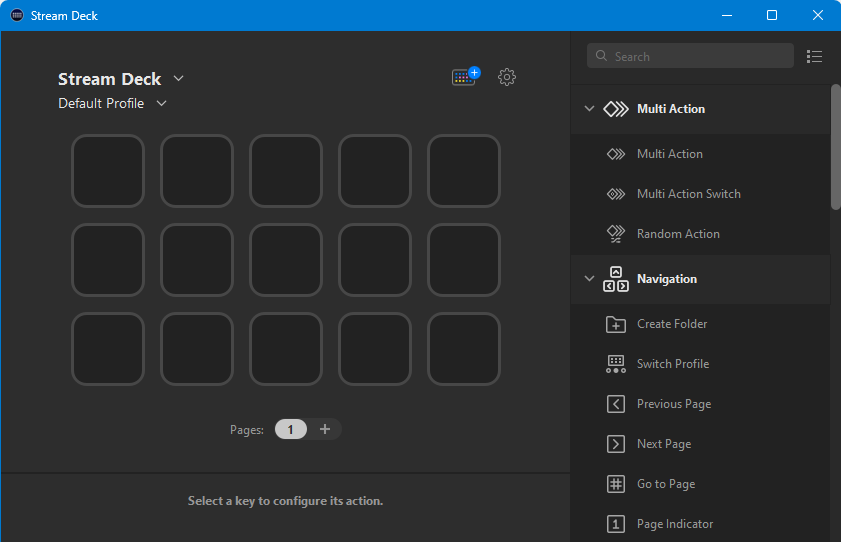
Task: Maximize the Stream Deck window
Action: tap(772, 15)
